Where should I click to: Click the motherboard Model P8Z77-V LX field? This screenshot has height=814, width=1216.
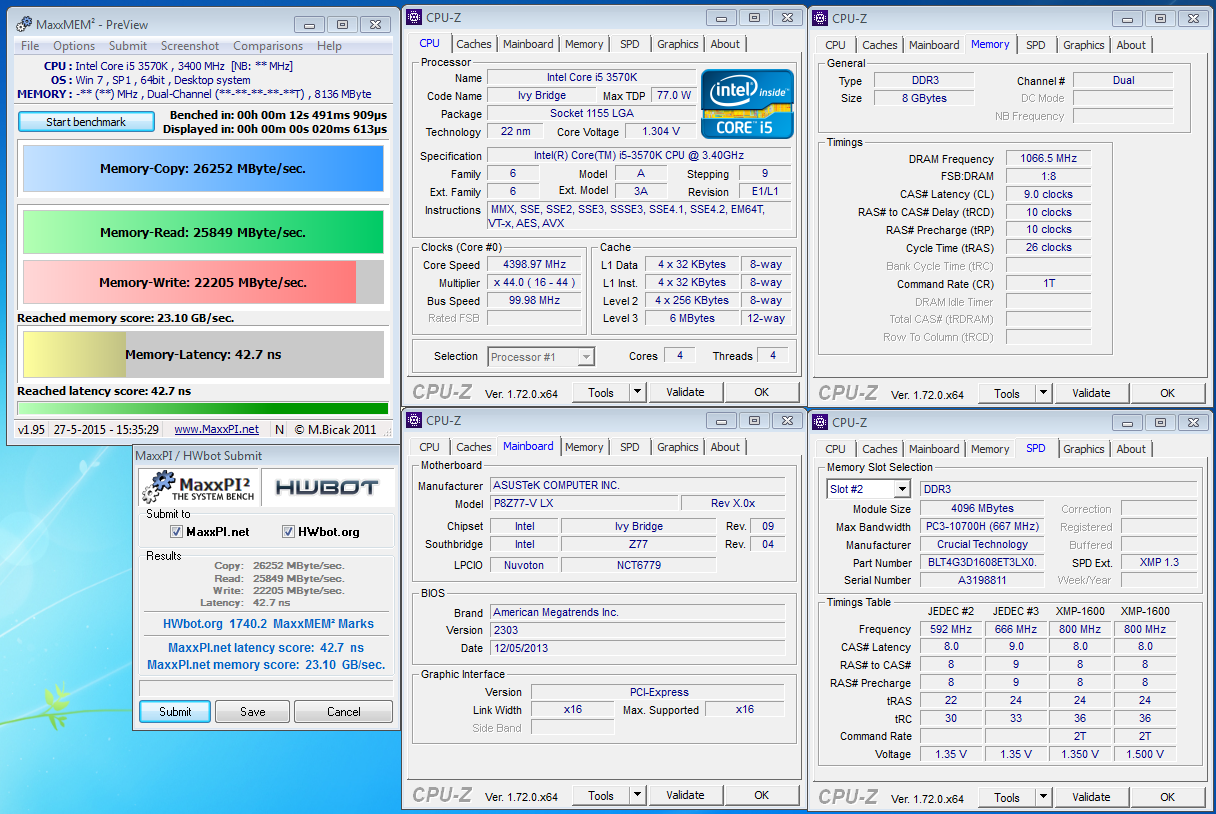tap(582, 503)
